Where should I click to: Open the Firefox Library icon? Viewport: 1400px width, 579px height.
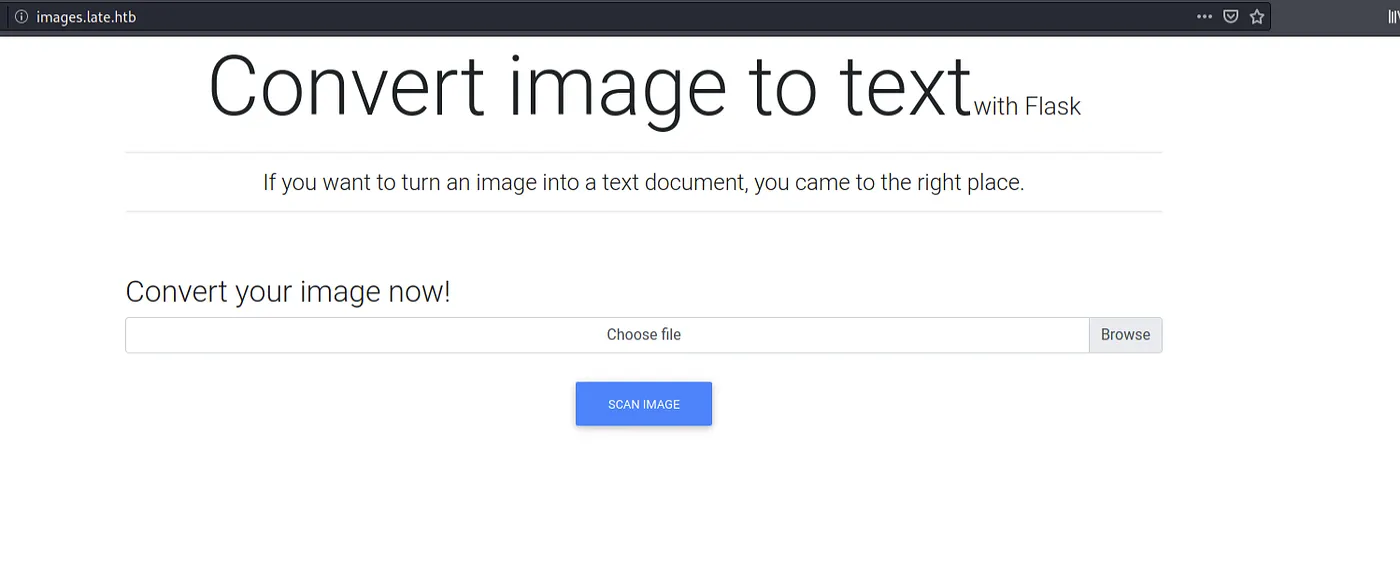point(1393,17)
